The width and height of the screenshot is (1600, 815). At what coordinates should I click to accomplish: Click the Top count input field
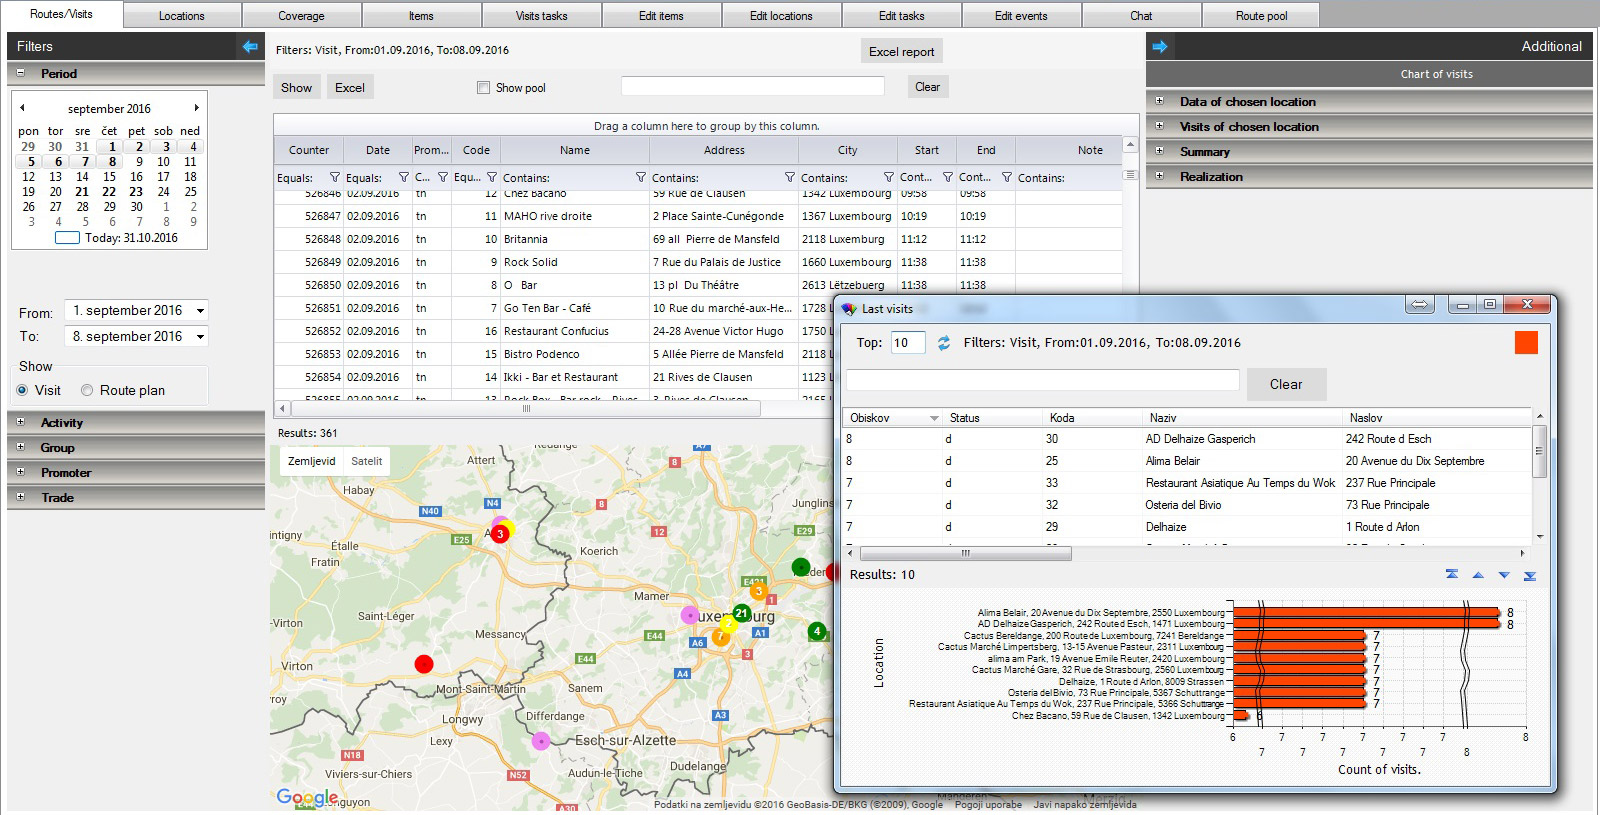(907, 343)
